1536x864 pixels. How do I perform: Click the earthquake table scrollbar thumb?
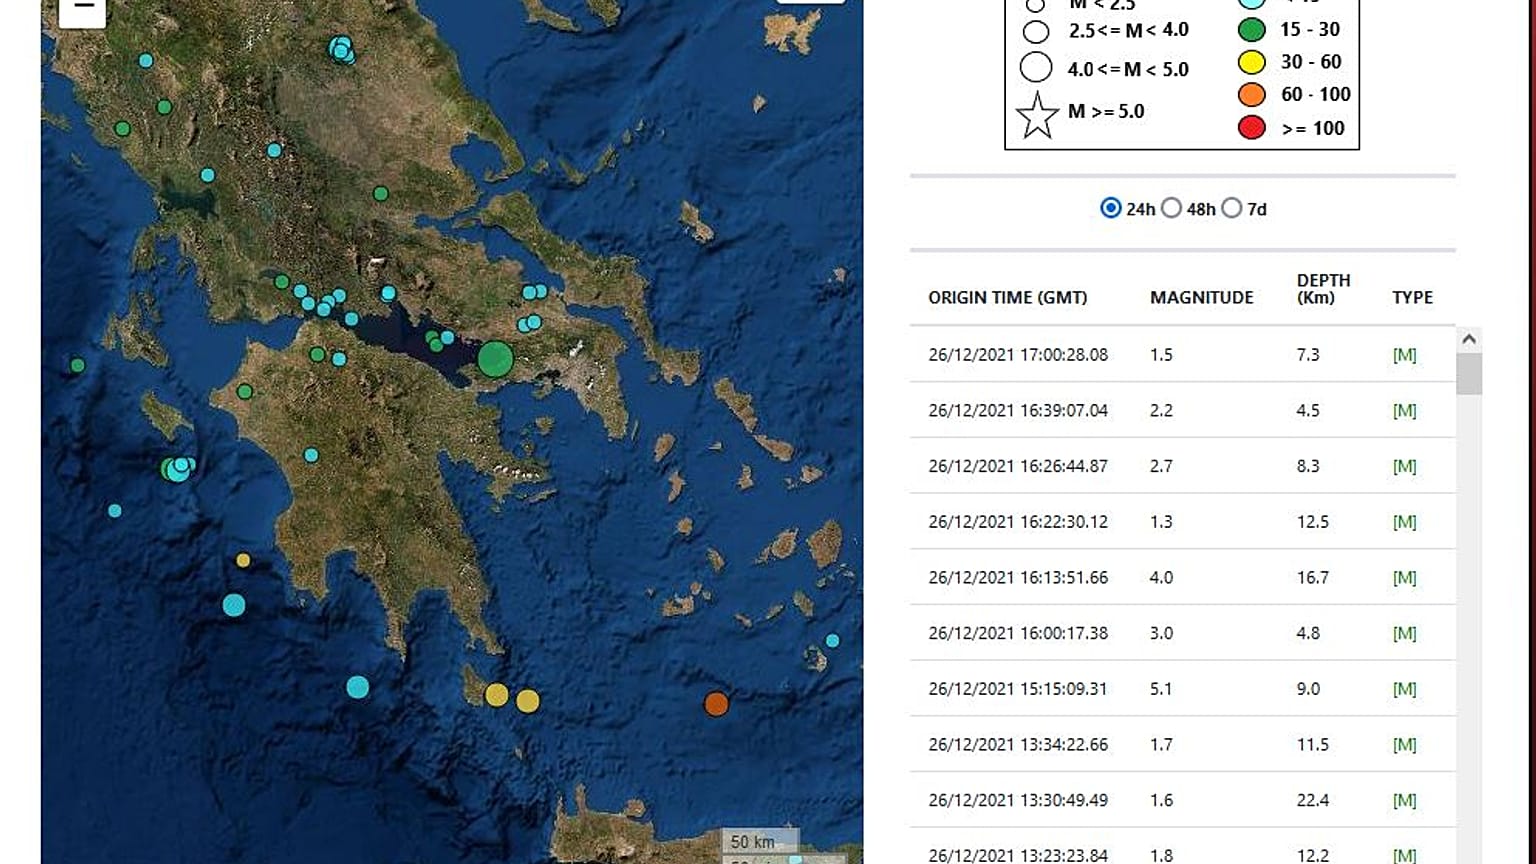pos(1469,374)
